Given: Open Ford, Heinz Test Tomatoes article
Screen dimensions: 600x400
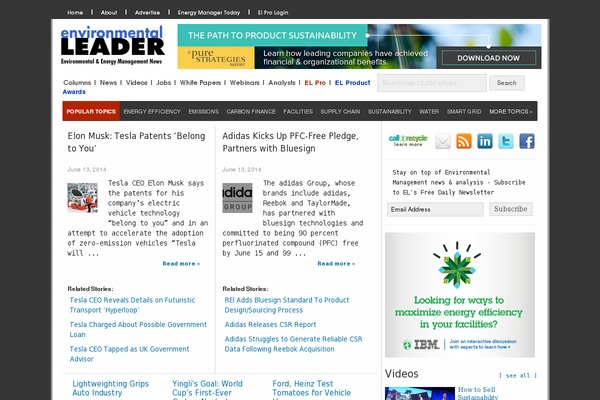Looking at the screenshot, I should [x=311, y=390].
